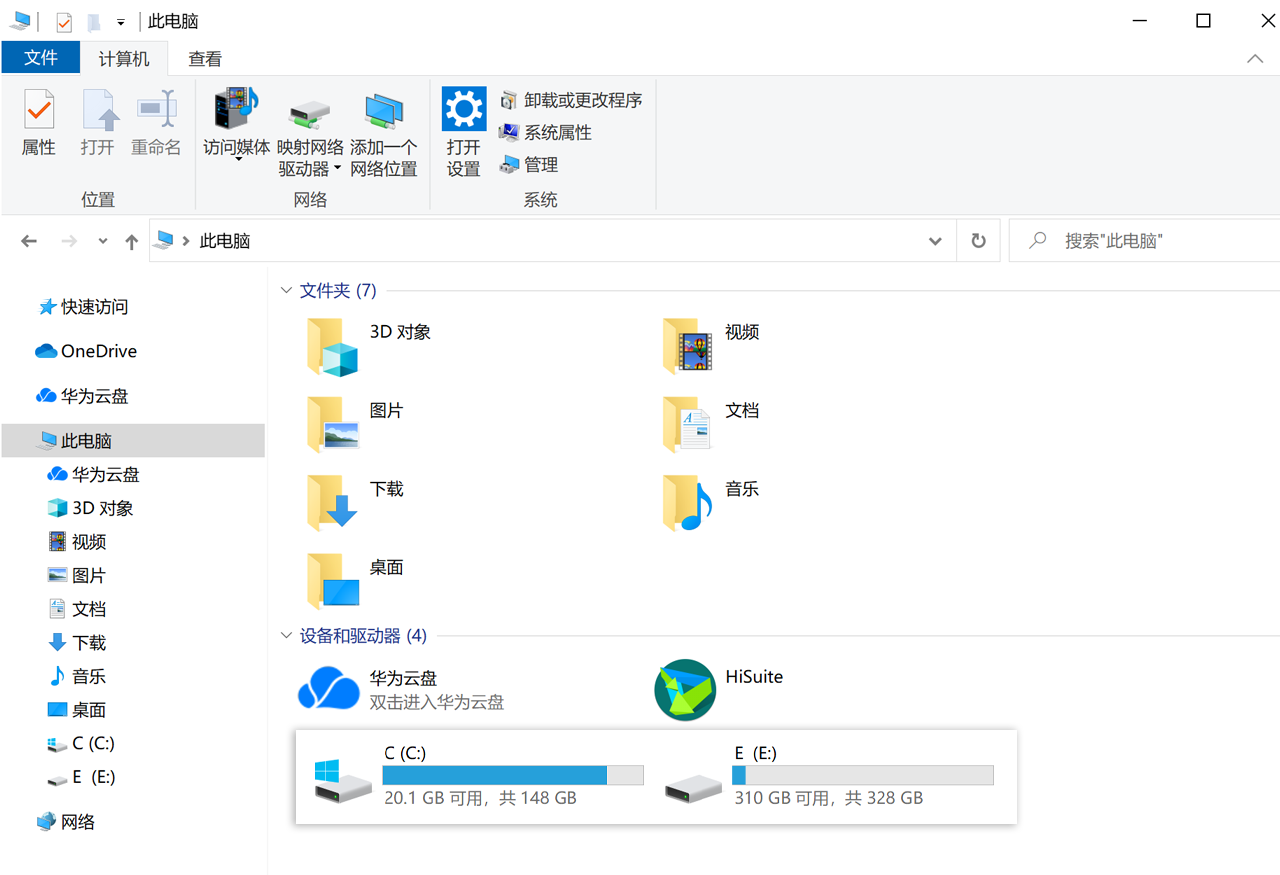This screenshot has width=1280, height=875.
Task: Click 系统属性 in the ribbon
Action: pos(557,132)
